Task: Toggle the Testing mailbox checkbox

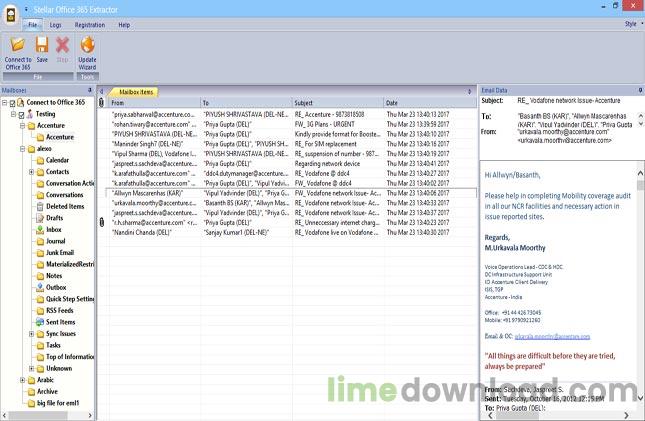Action: pyautogui.click(x=21, y=115)
